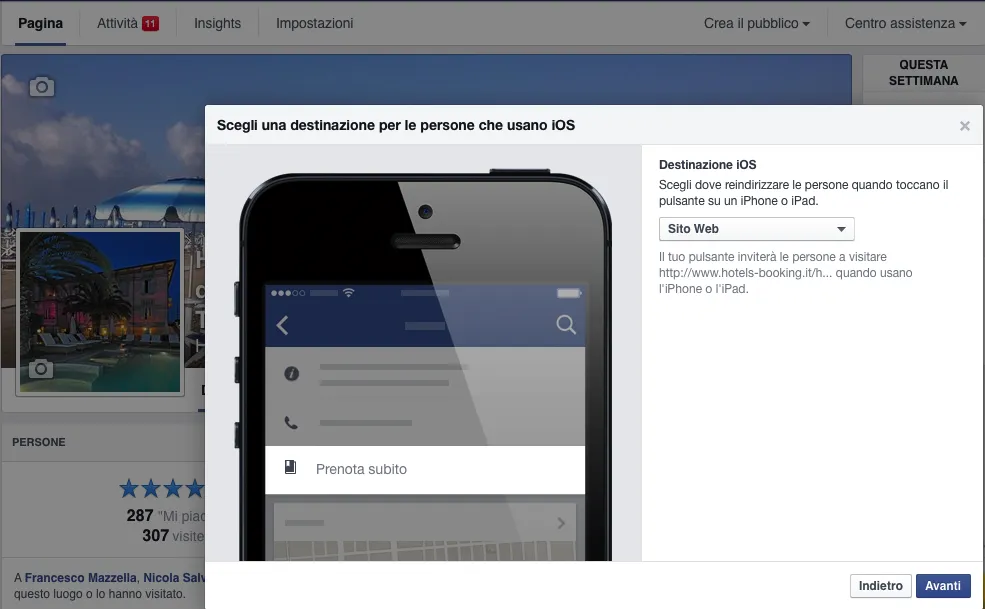Click the Destinazione iOS heading
The width and height of the screenshot is (985, 609).
[x=707, y=165]
